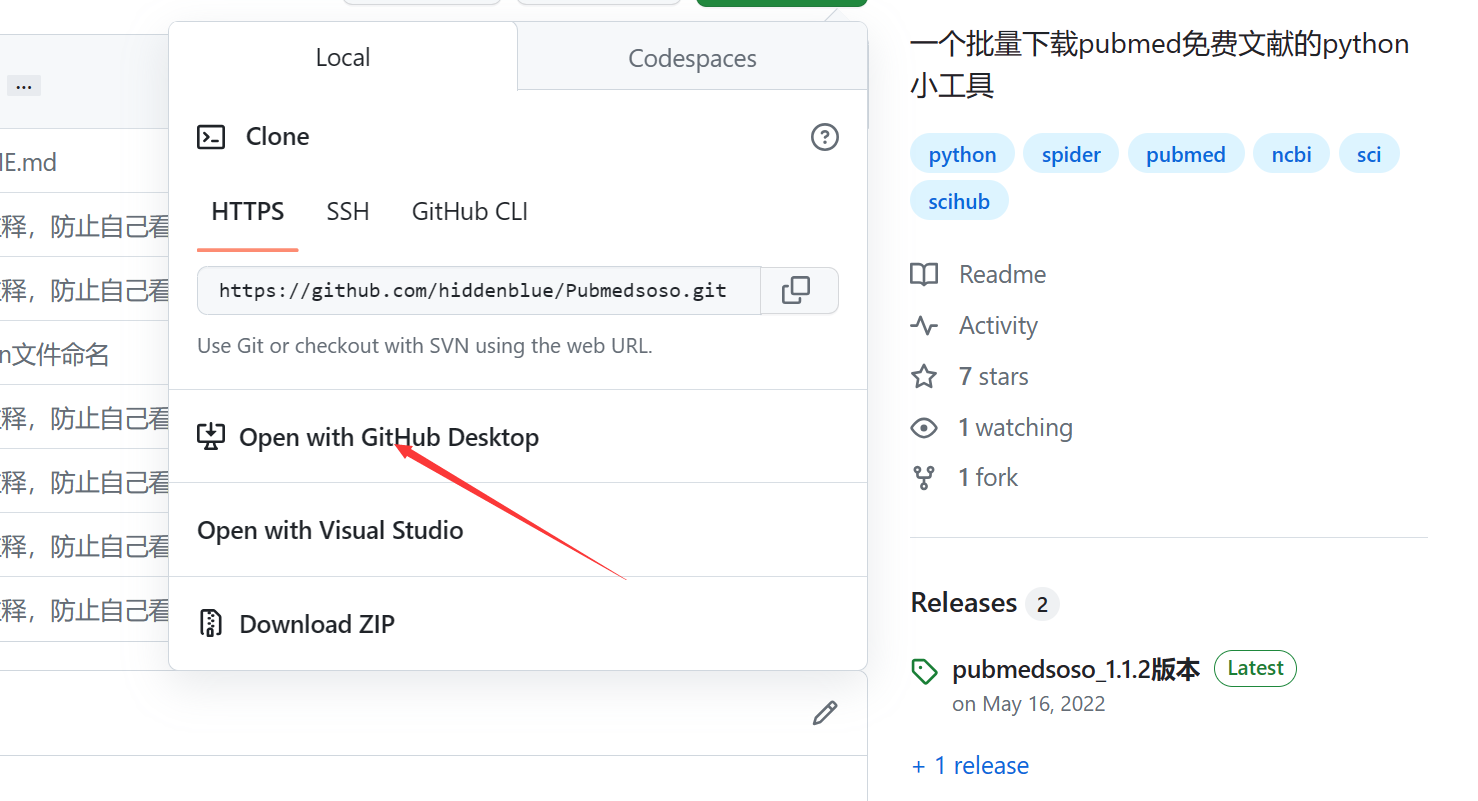
Task: Open forks via the fork icon
Action: (925, 477)
